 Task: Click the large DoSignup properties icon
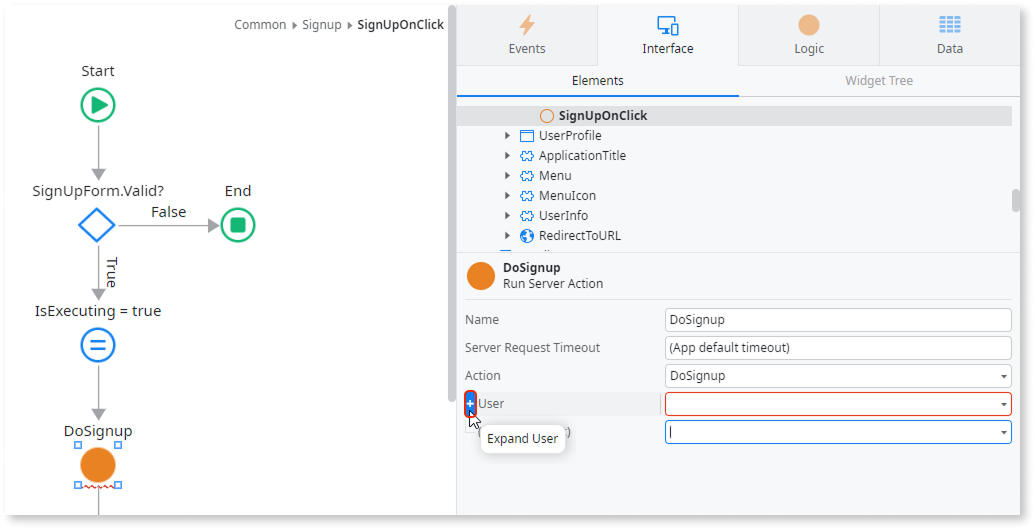481,276
